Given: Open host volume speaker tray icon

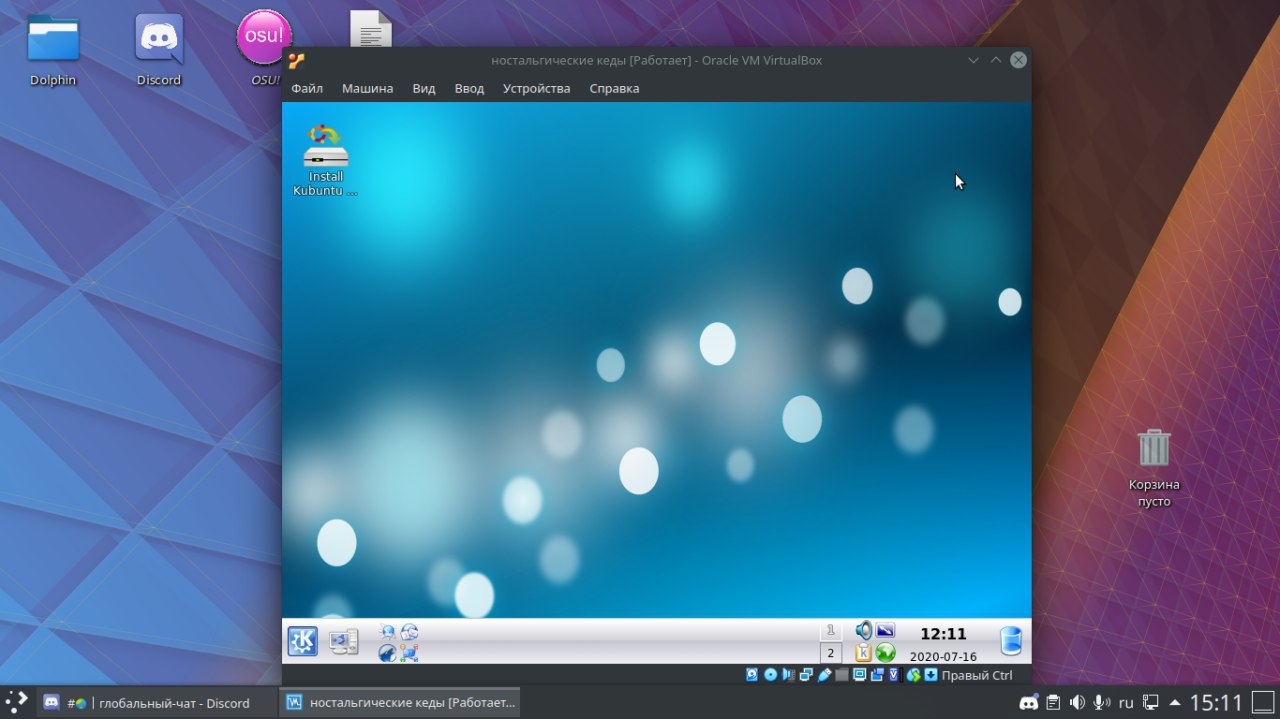Looking at the screenshot, I should (x=1077, y=703).
